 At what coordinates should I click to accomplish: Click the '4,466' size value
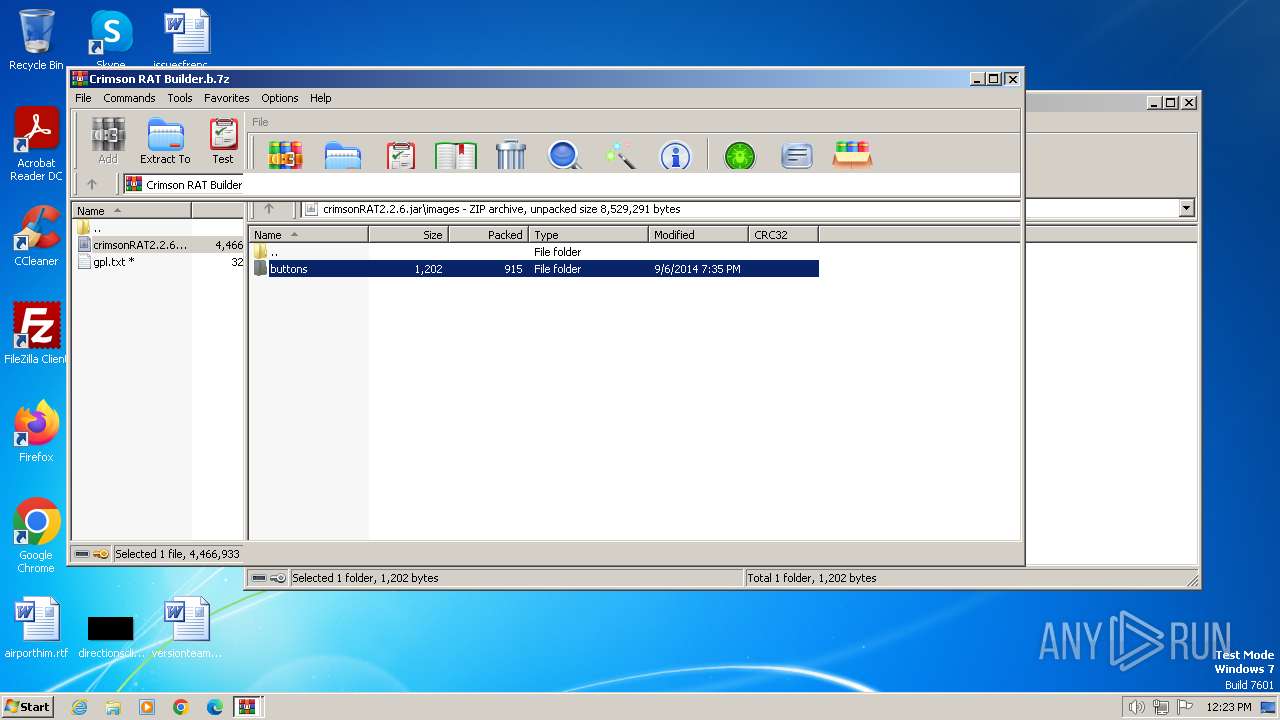point(229,245)
